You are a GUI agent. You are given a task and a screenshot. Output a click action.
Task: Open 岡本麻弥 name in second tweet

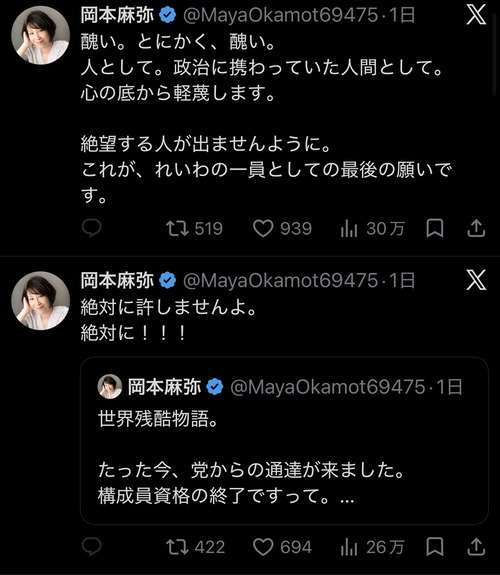click(x=117, y=281)
